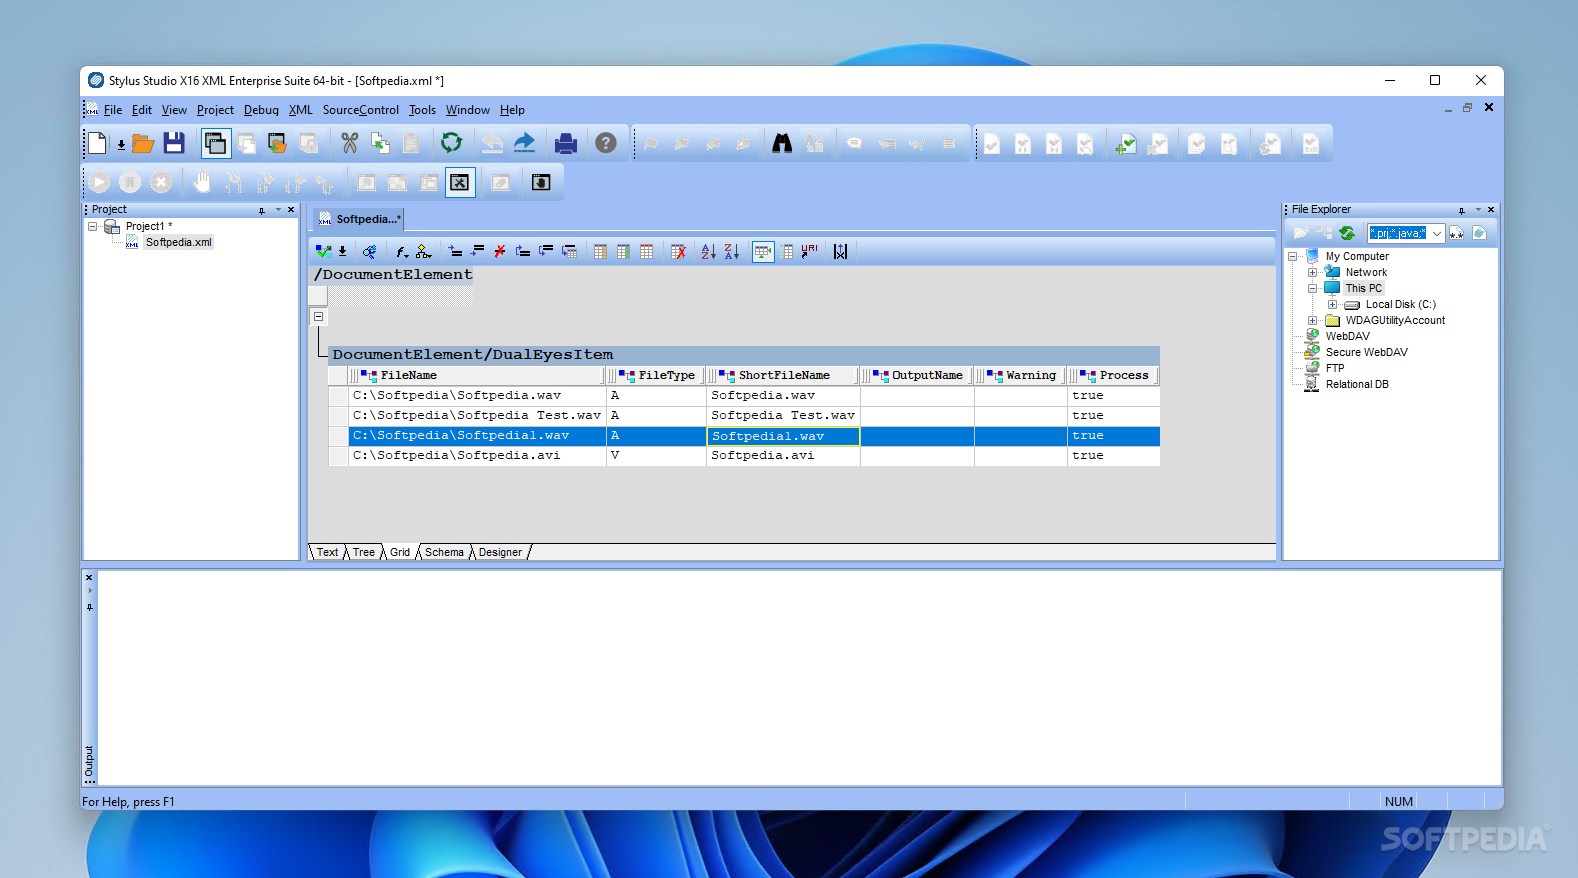Screen dimensions: 1578x878
Task: Save the document with the floppy disk icon
Action: pyautogui.click(x=174, y=143)
